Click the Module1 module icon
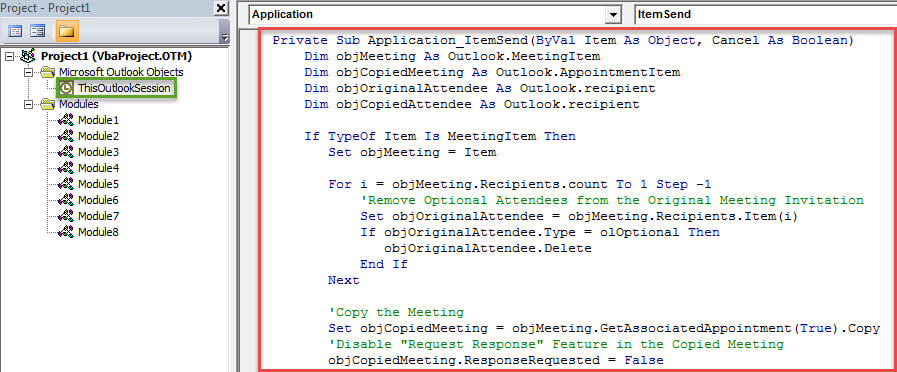Image resolution: width=897 pixels, height=372 pixels. point(66,120)
